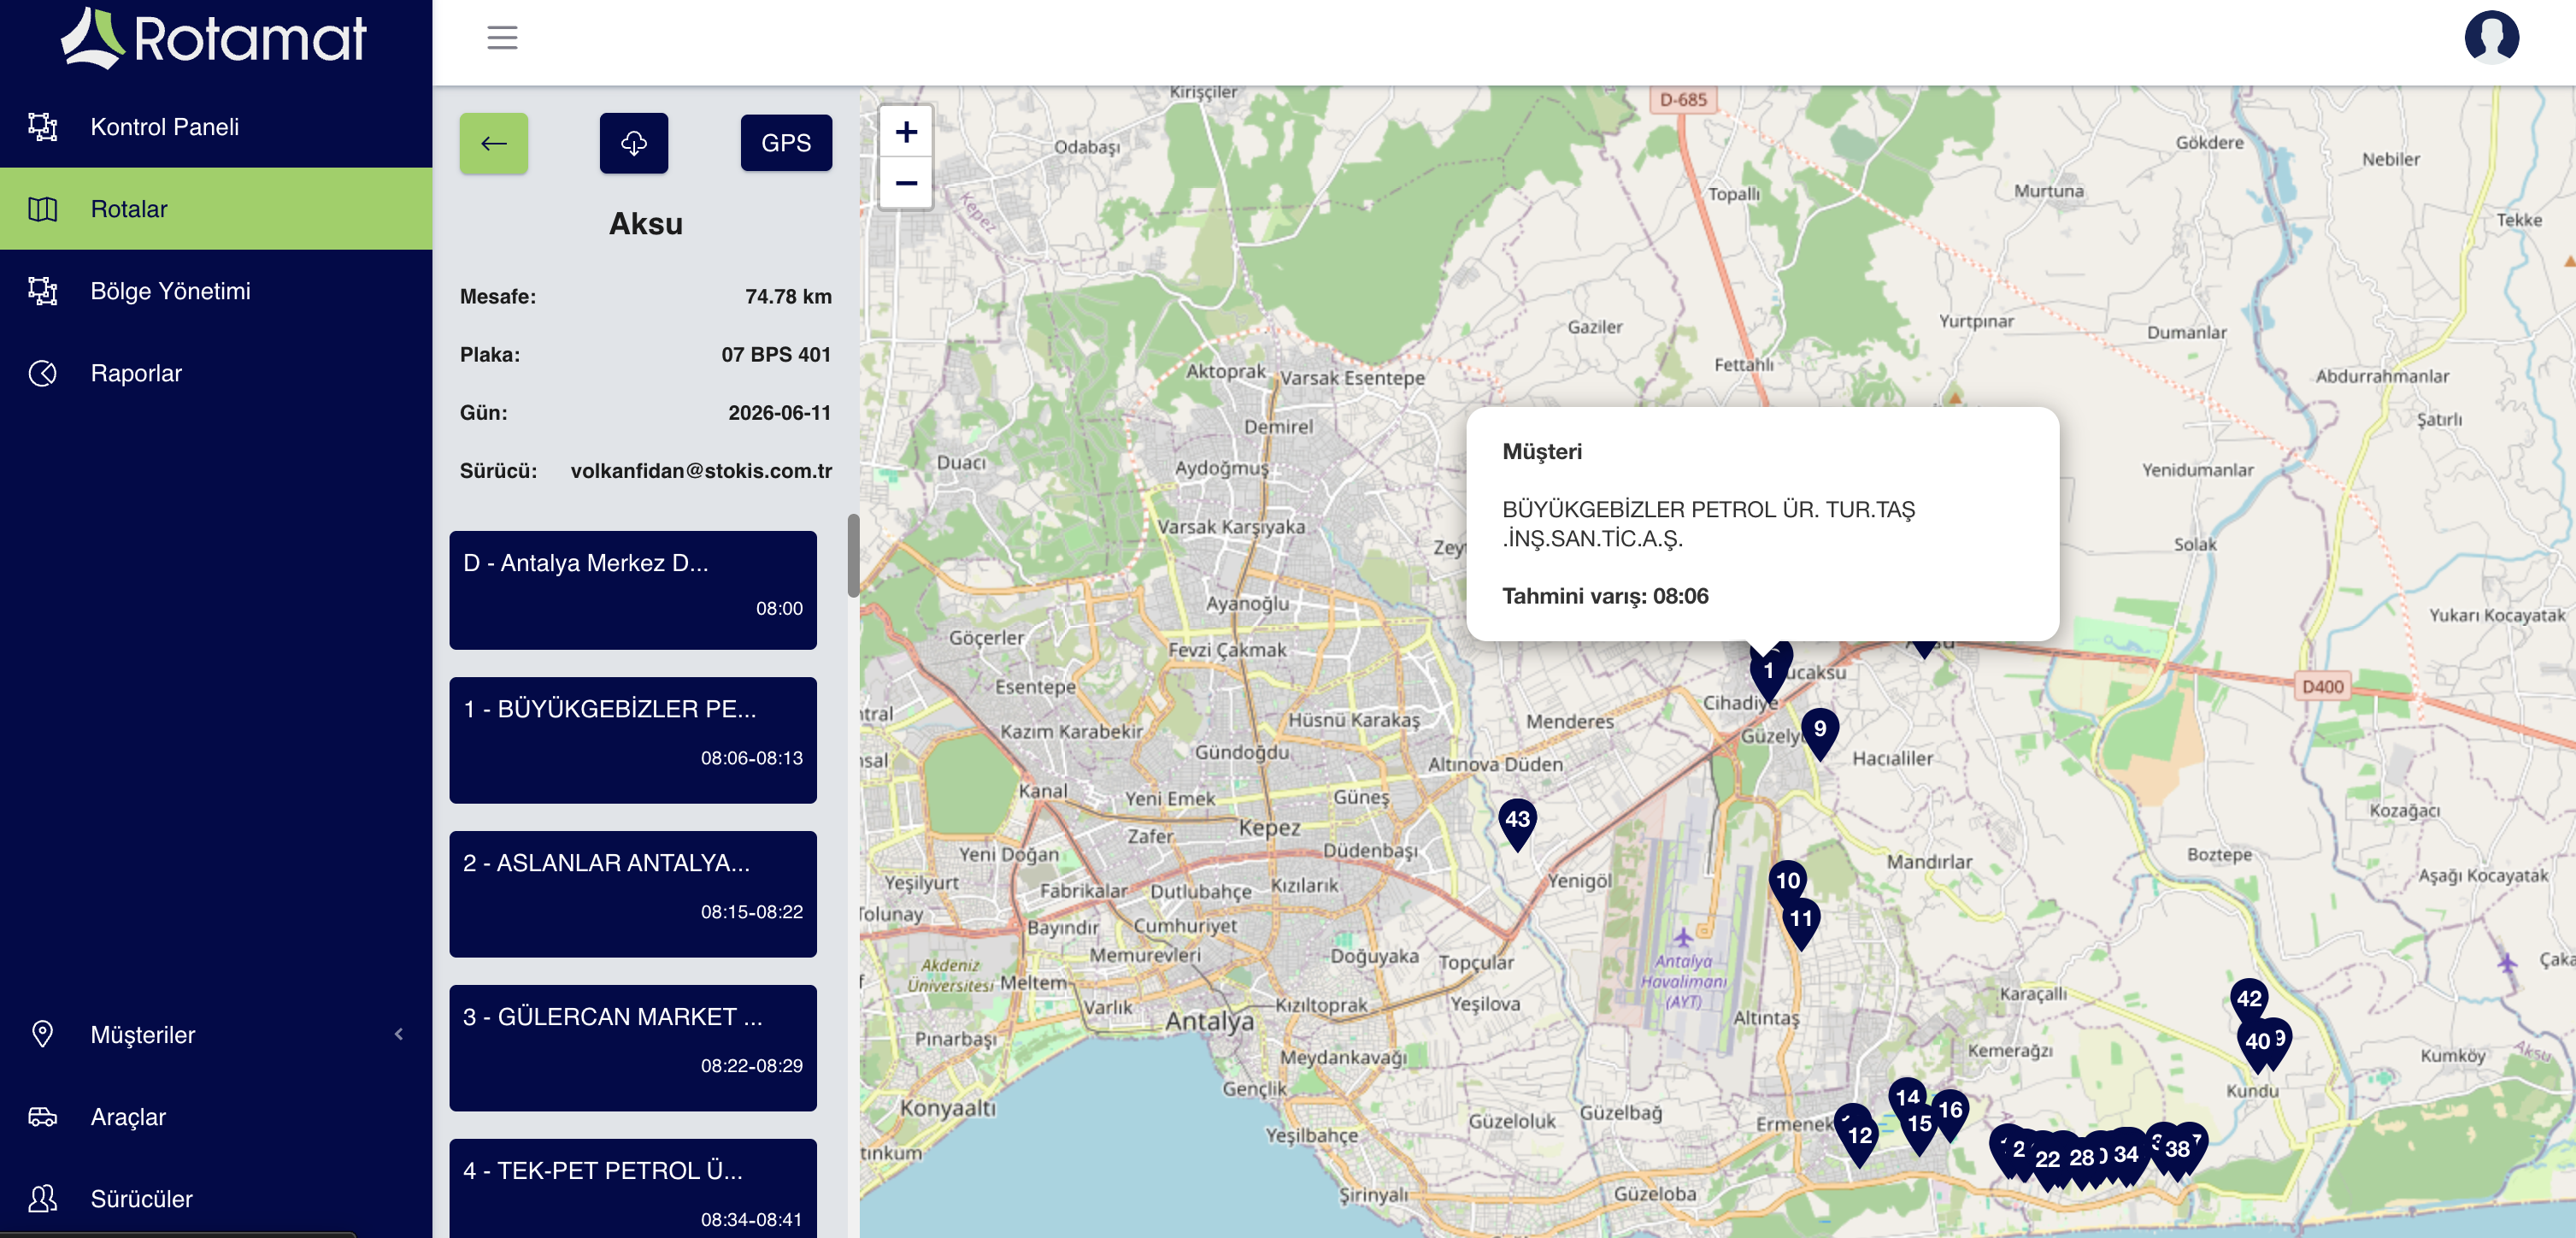Click the Araçlar truck icon
2576x1238 pixels.
43,1117
